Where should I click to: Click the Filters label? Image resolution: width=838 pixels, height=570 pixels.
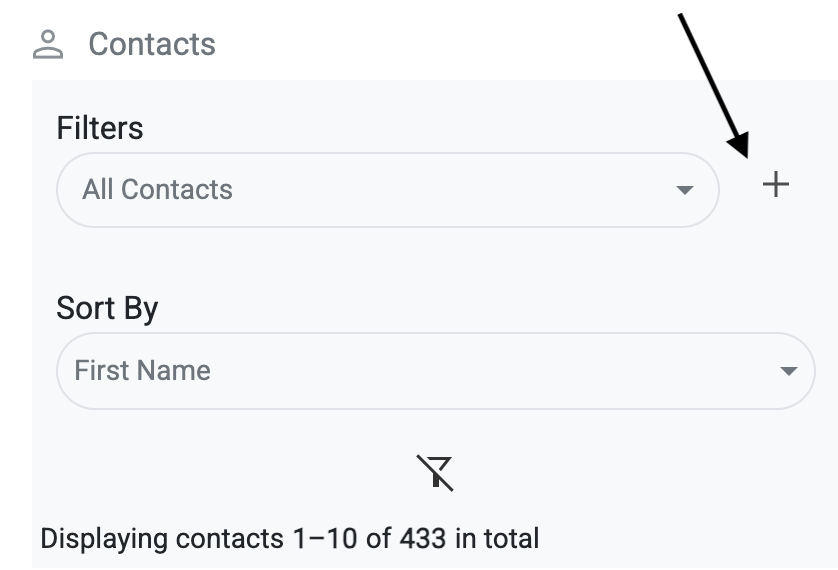point(100,128)
